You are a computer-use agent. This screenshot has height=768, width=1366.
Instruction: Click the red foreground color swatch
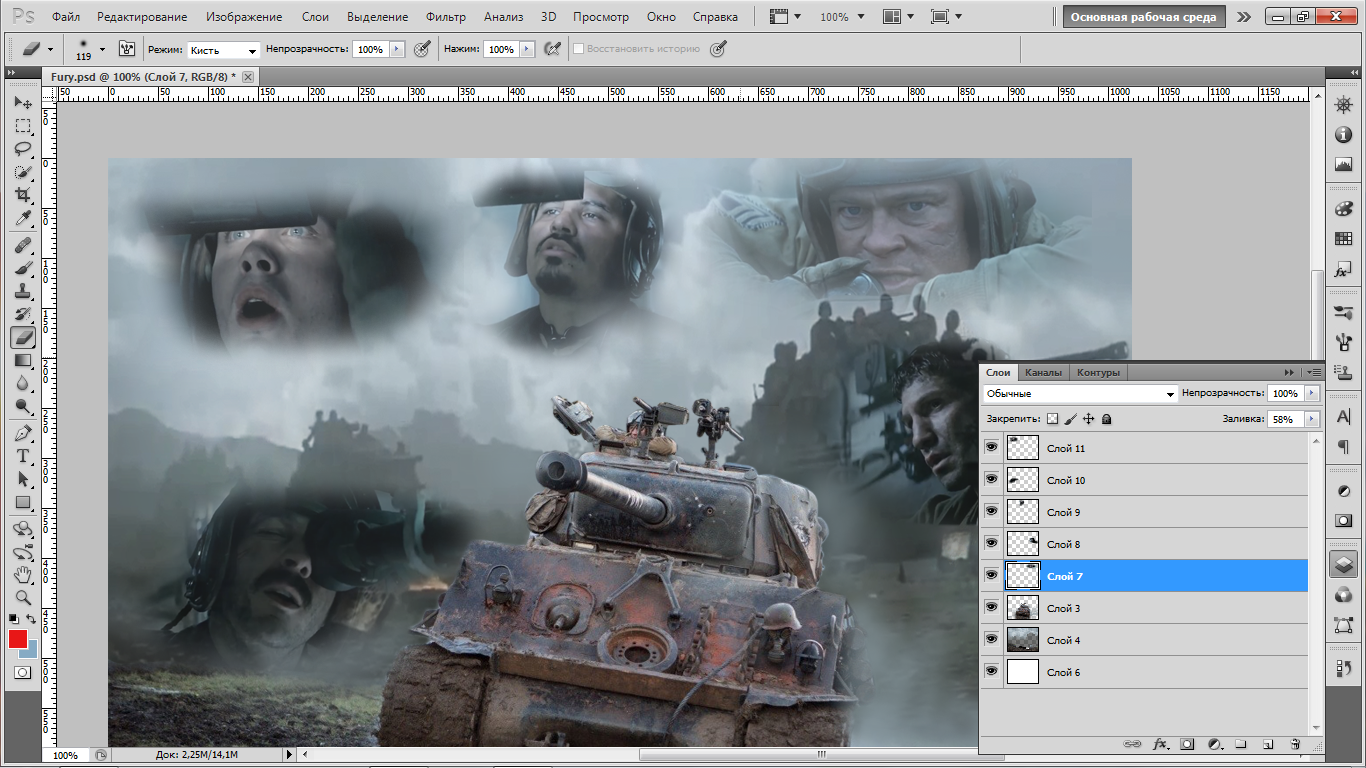coord(18,639)
